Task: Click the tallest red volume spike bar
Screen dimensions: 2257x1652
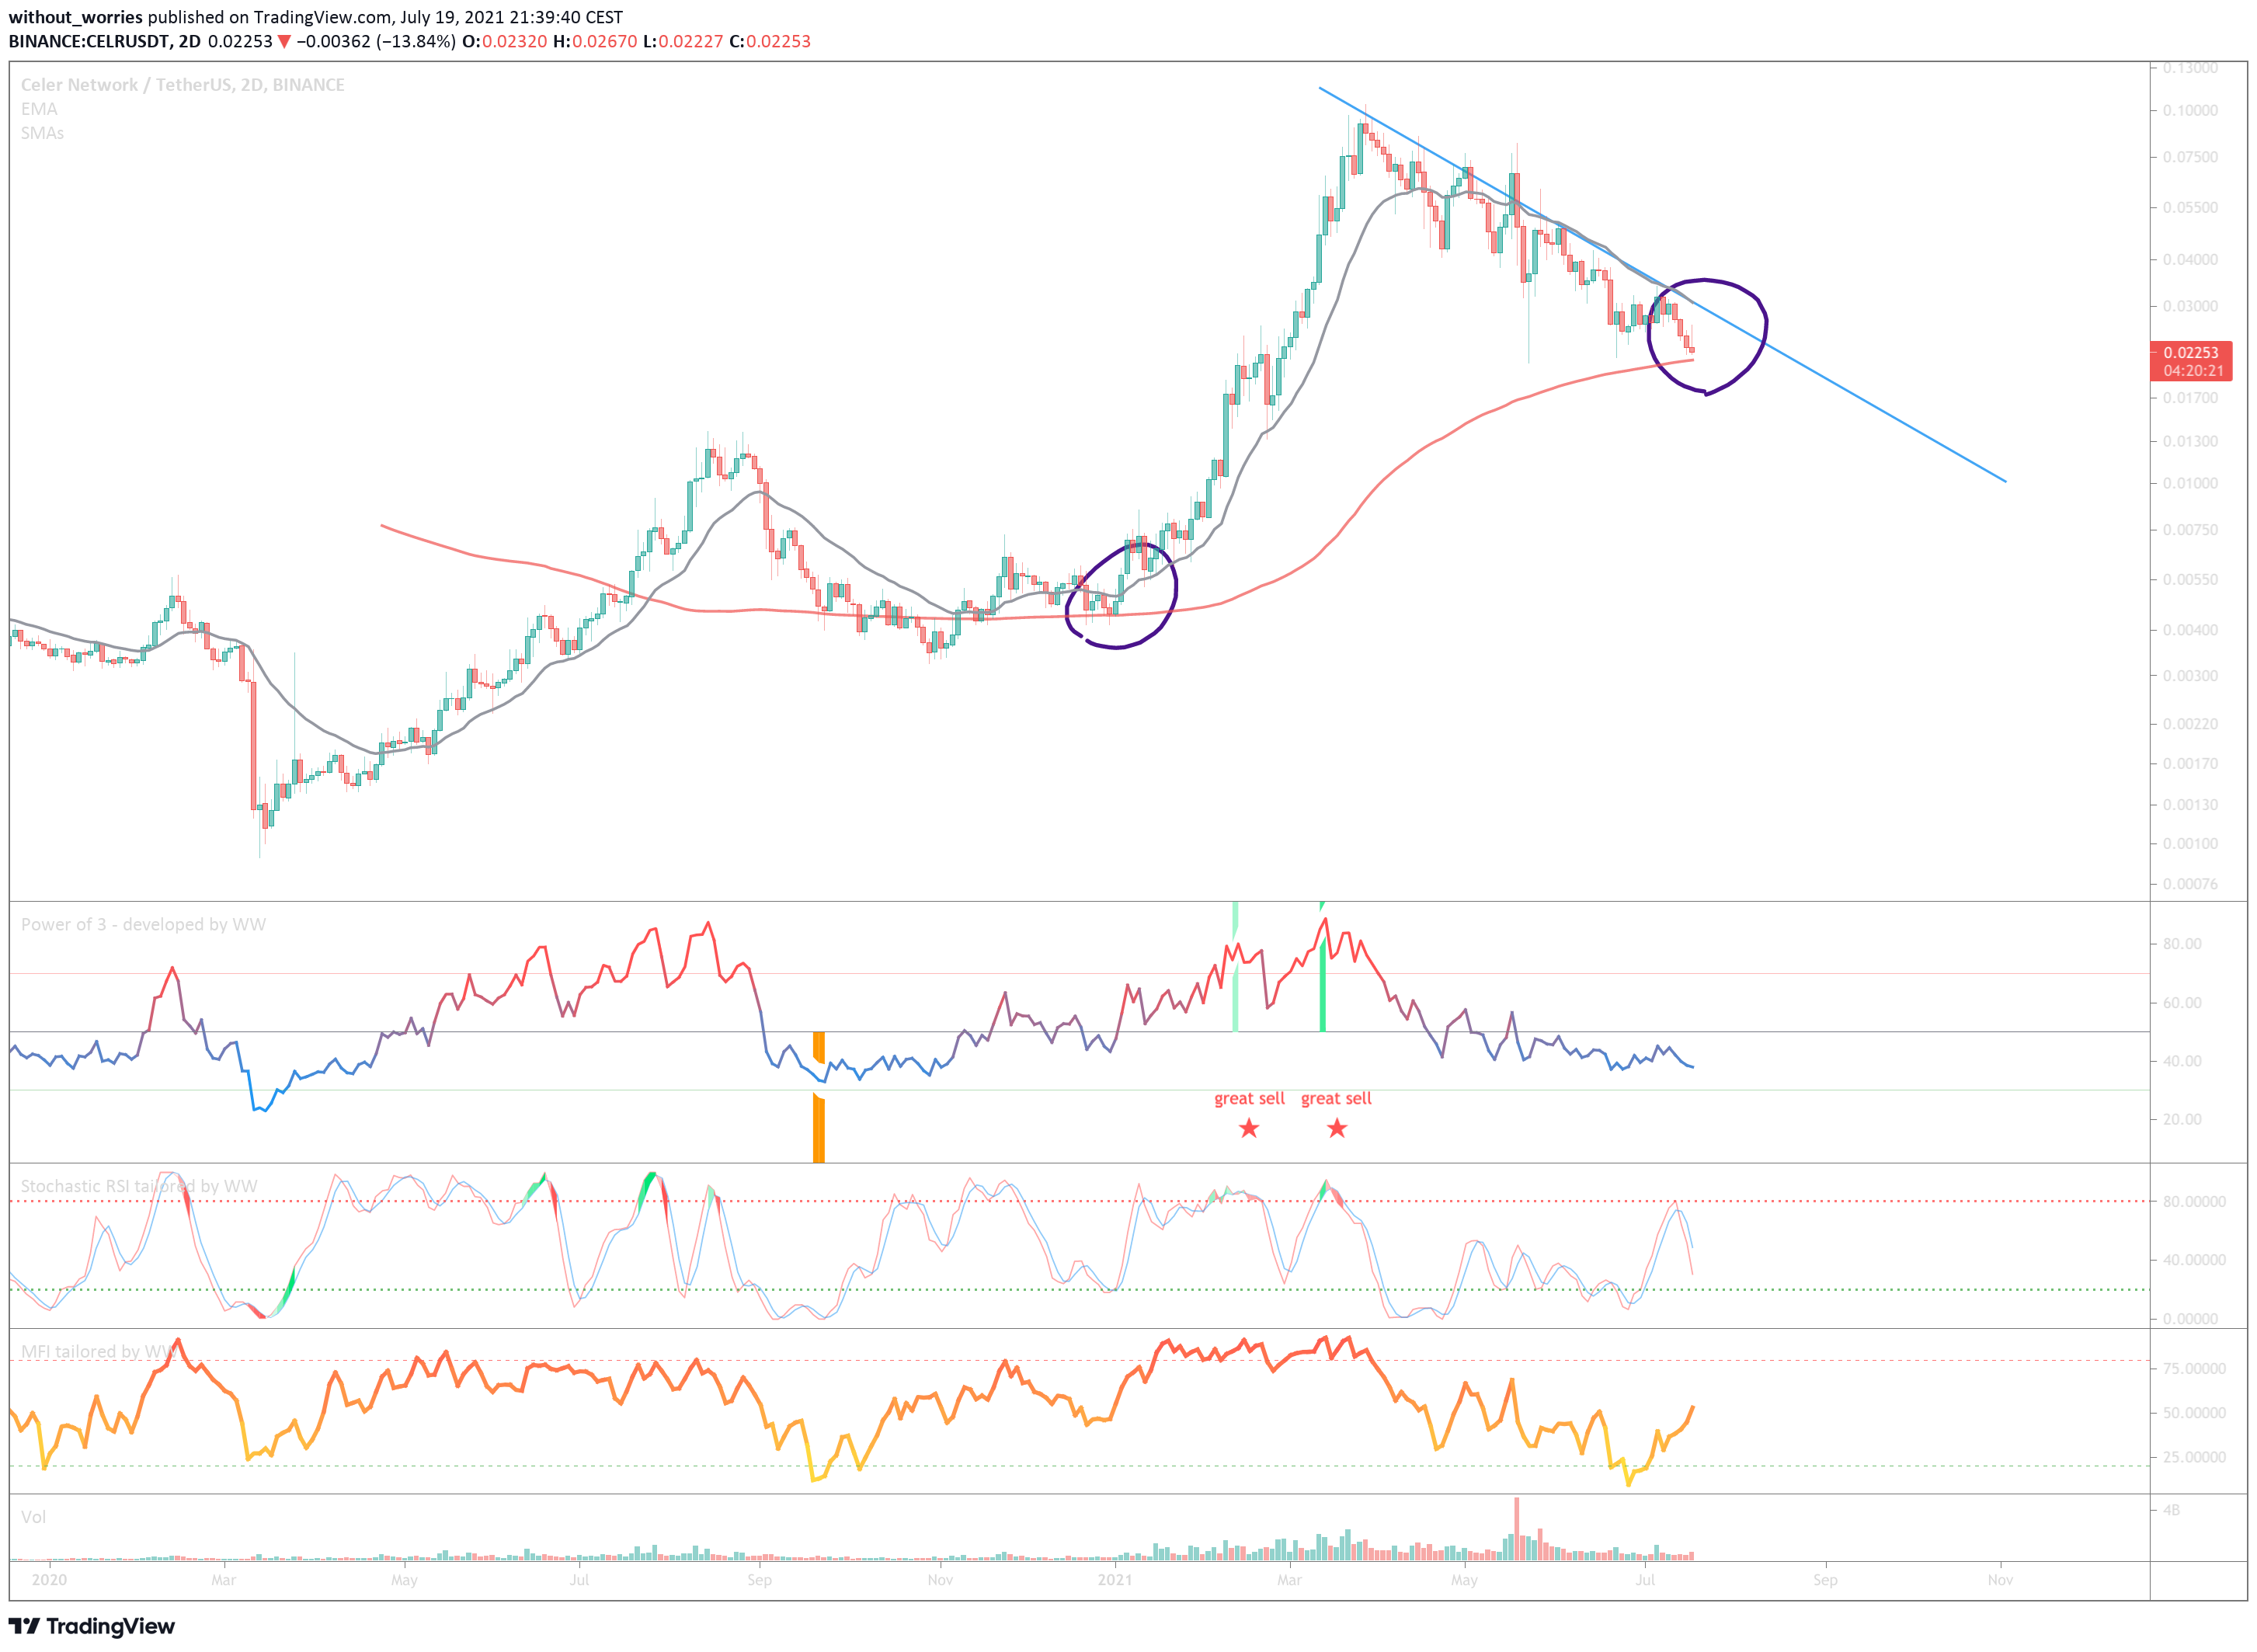Action: click(x=1517, y=1529)
